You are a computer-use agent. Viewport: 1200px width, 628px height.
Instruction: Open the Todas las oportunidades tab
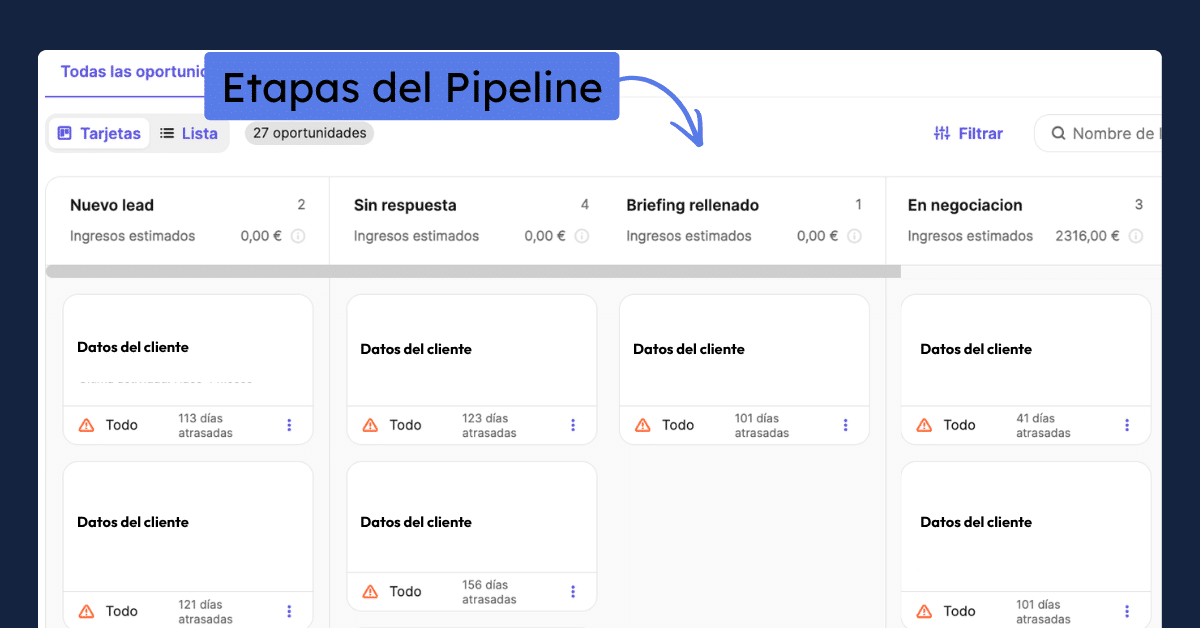pos(133,72)
